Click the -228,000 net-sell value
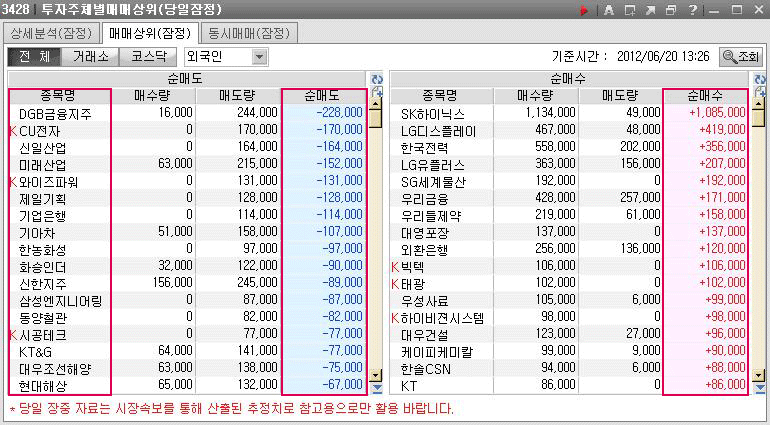The width and height of the screenshot is (770, 425). tap(339, 113)
